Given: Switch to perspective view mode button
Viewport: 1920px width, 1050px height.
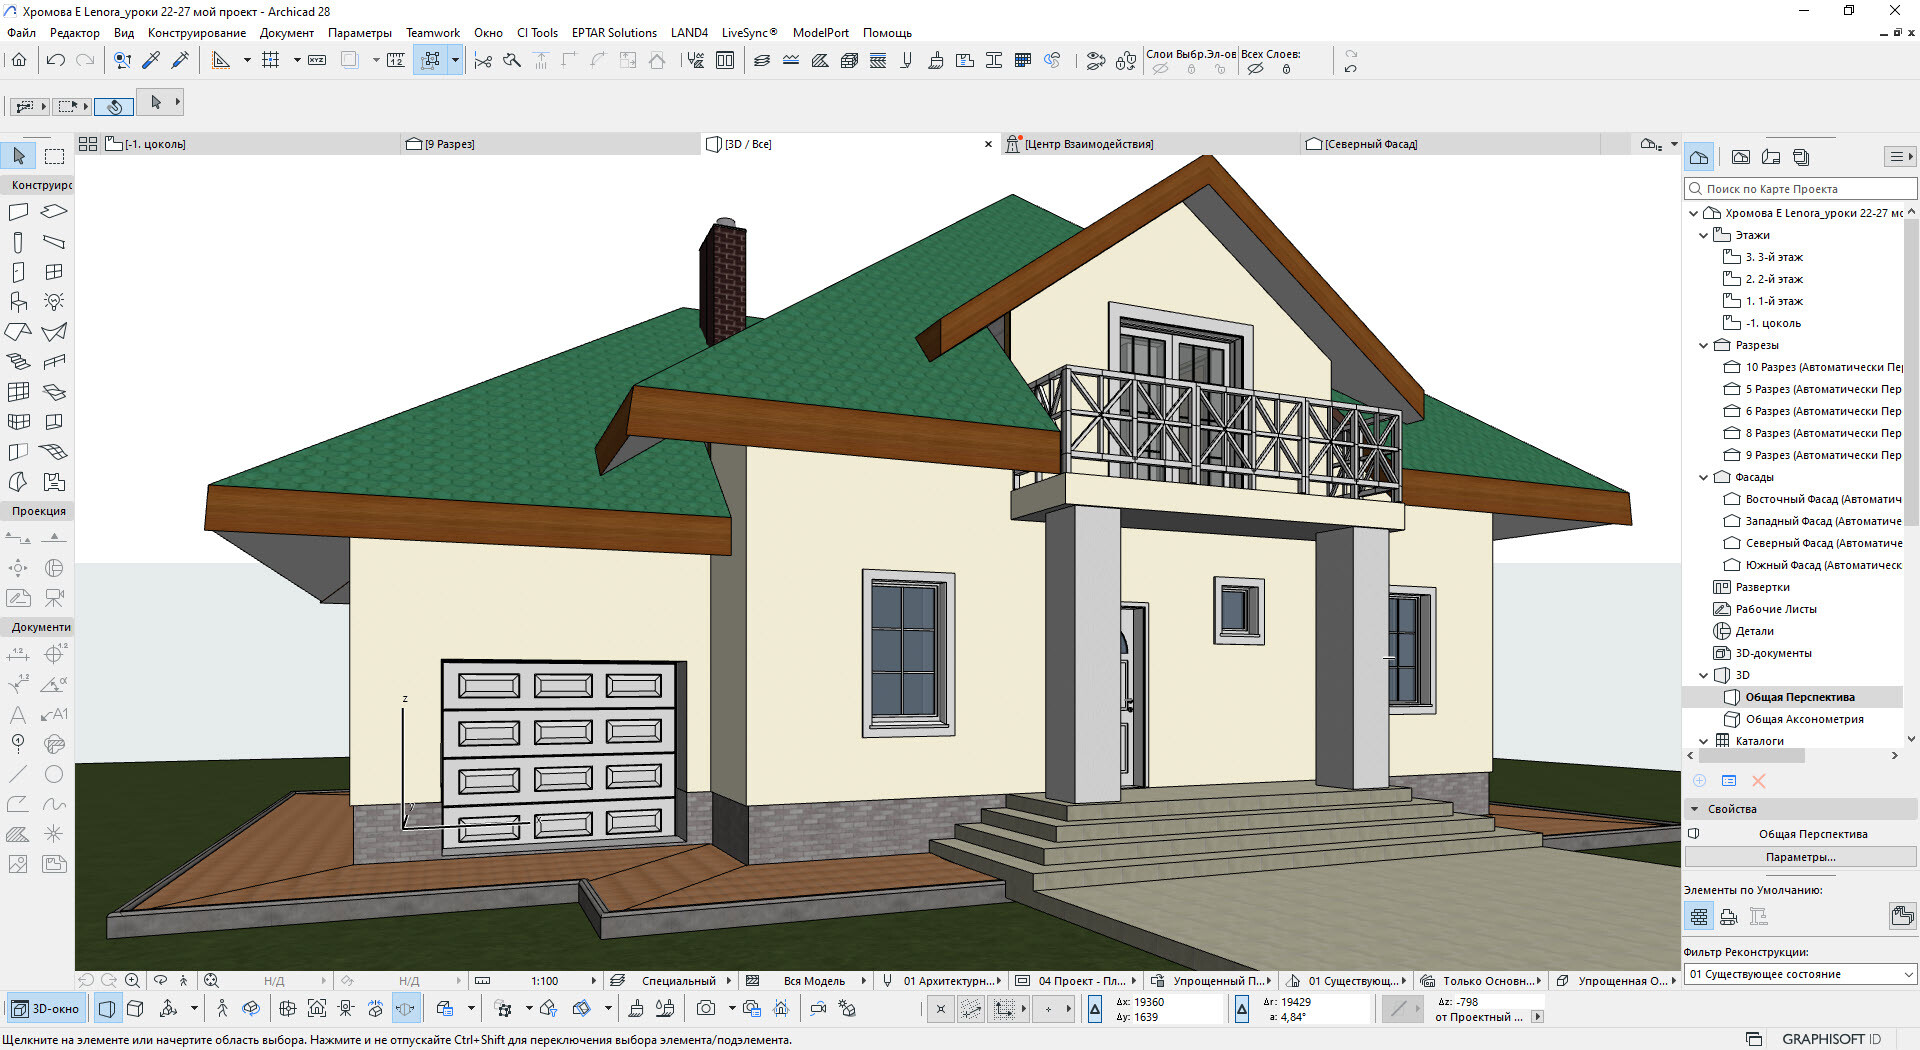Looking at the screenshot, I should point(107,1009).
